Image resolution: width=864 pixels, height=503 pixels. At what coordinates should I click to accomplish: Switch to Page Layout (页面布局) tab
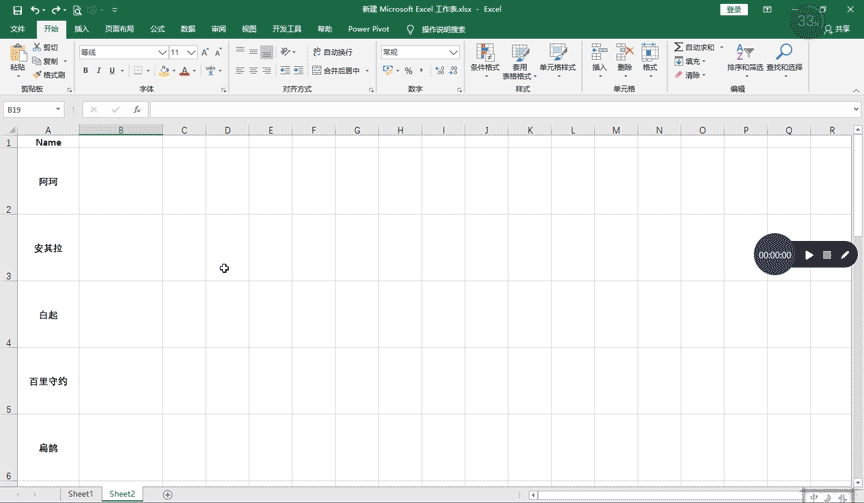point(120,29)
